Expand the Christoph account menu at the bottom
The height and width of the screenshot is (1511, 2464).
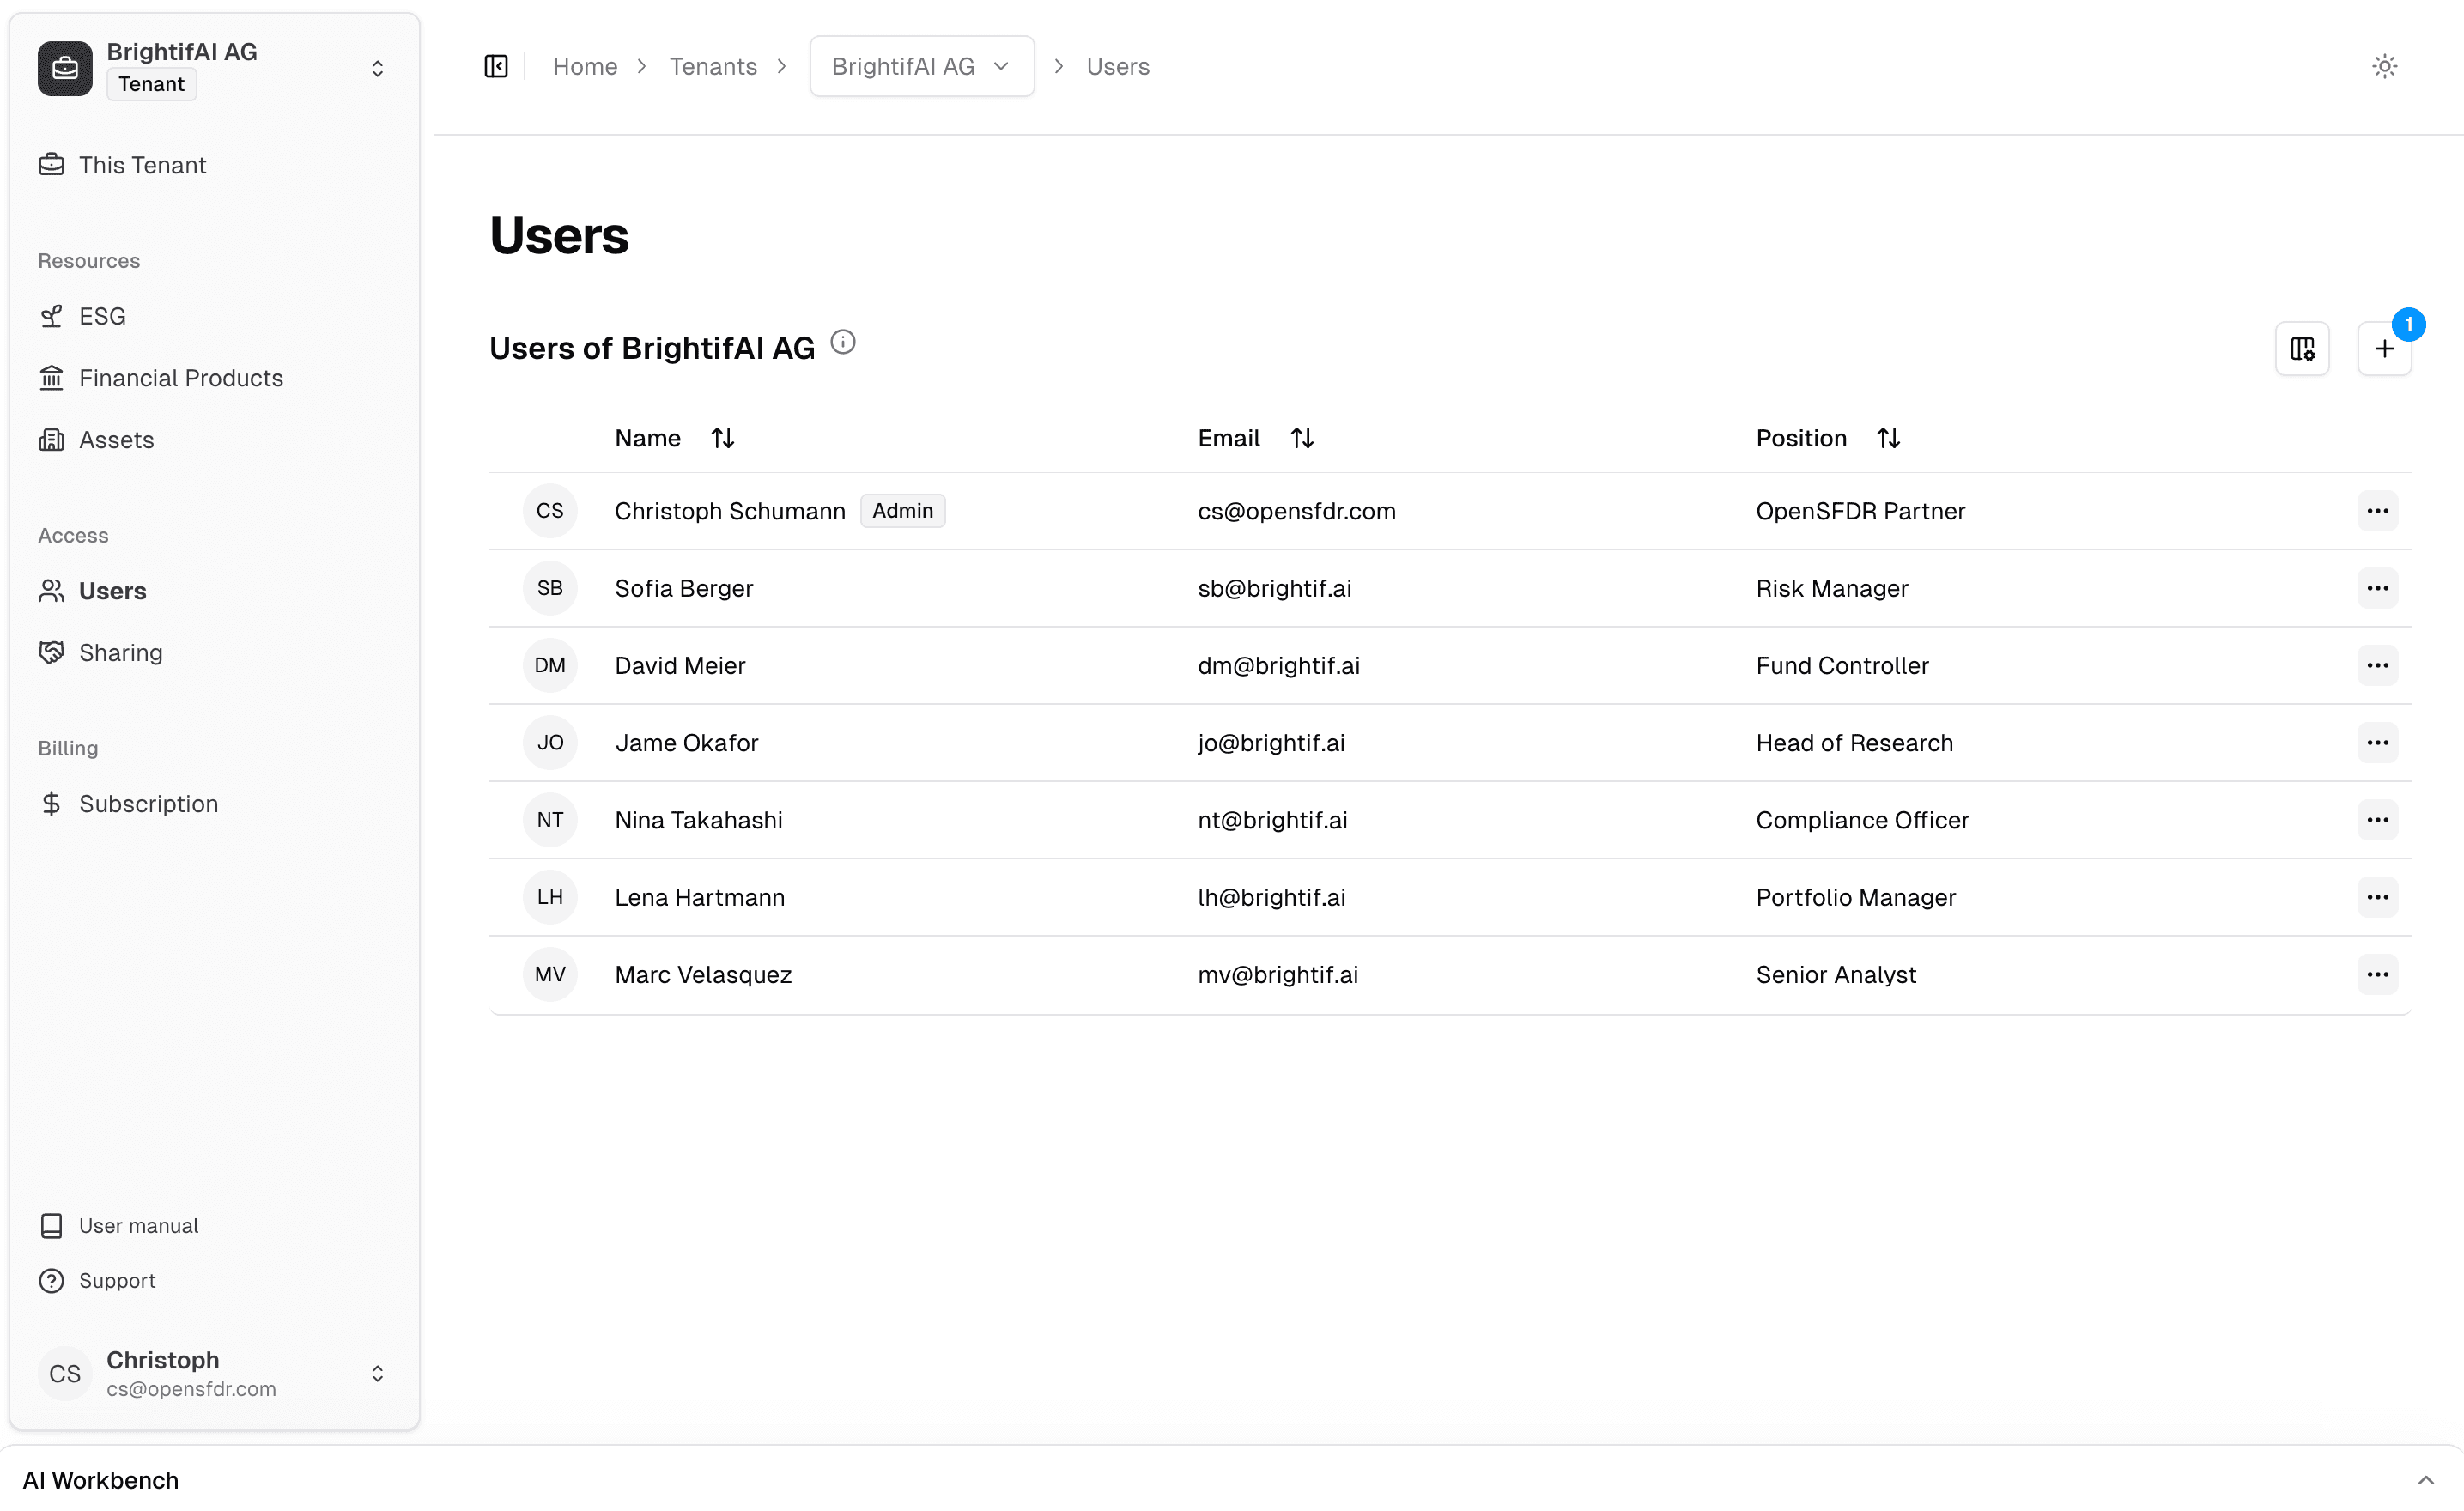(x=377, y=1373)
